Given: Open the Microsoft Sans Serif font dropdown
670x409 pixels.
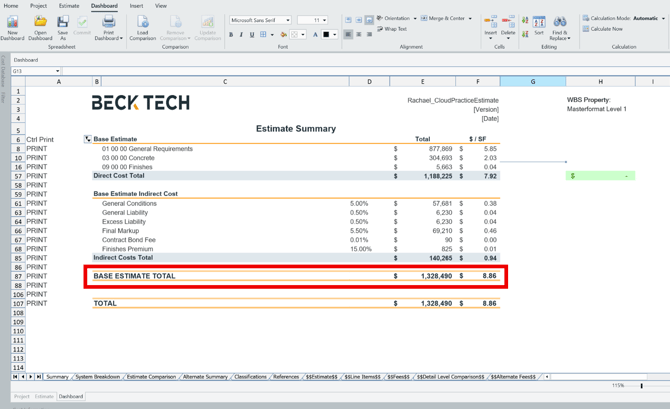Looking at the screenshot, I should pyautogui.click(x=288, y=20).
